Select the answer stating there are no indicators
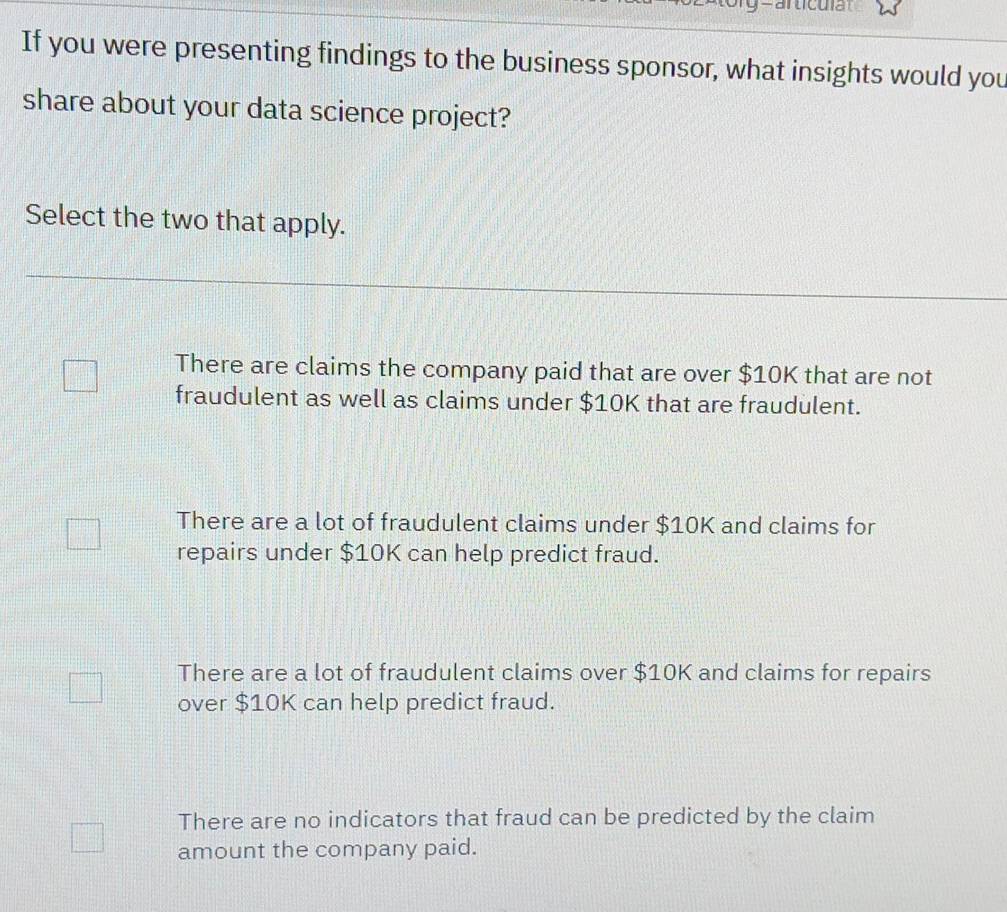This screenshot has height=912, width=1007. pos(527,833)
